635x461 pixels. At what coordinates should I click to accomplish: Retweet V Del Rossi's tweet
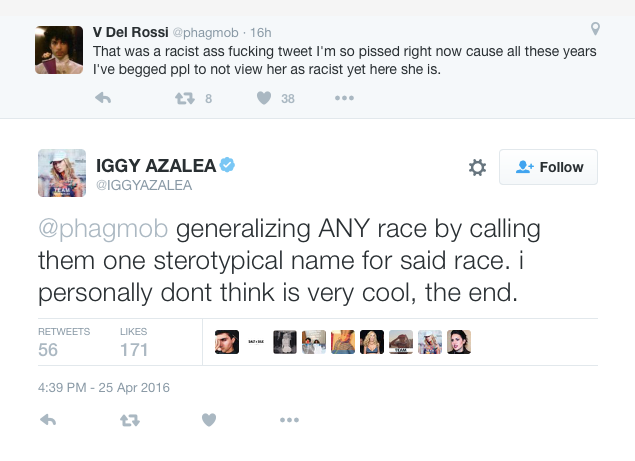[184, 98]
